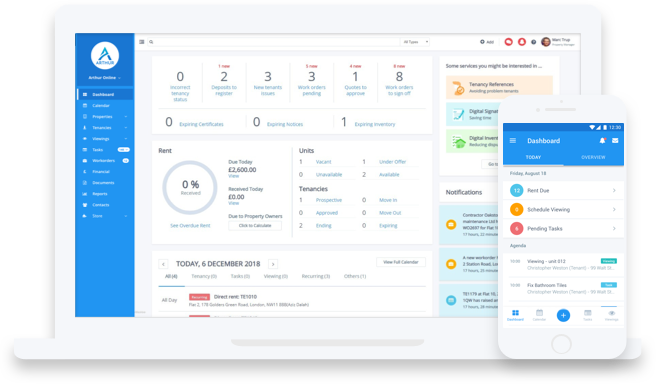Open the red notification bell icon
656x384 pixels.
[522, 42]
